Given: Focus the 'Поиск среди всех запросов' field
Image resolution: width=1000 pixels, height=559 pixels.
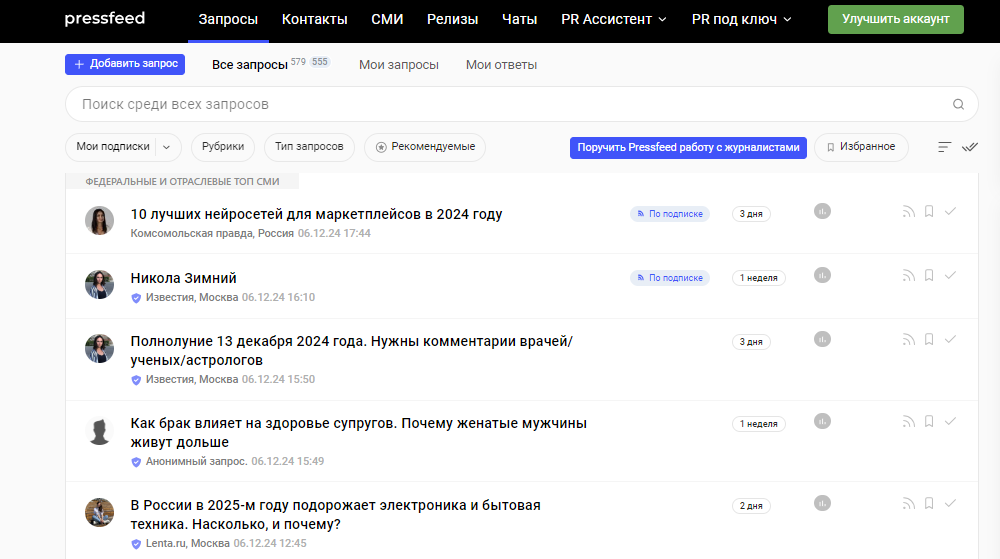Looking at the screenshot, I should 500,104.
